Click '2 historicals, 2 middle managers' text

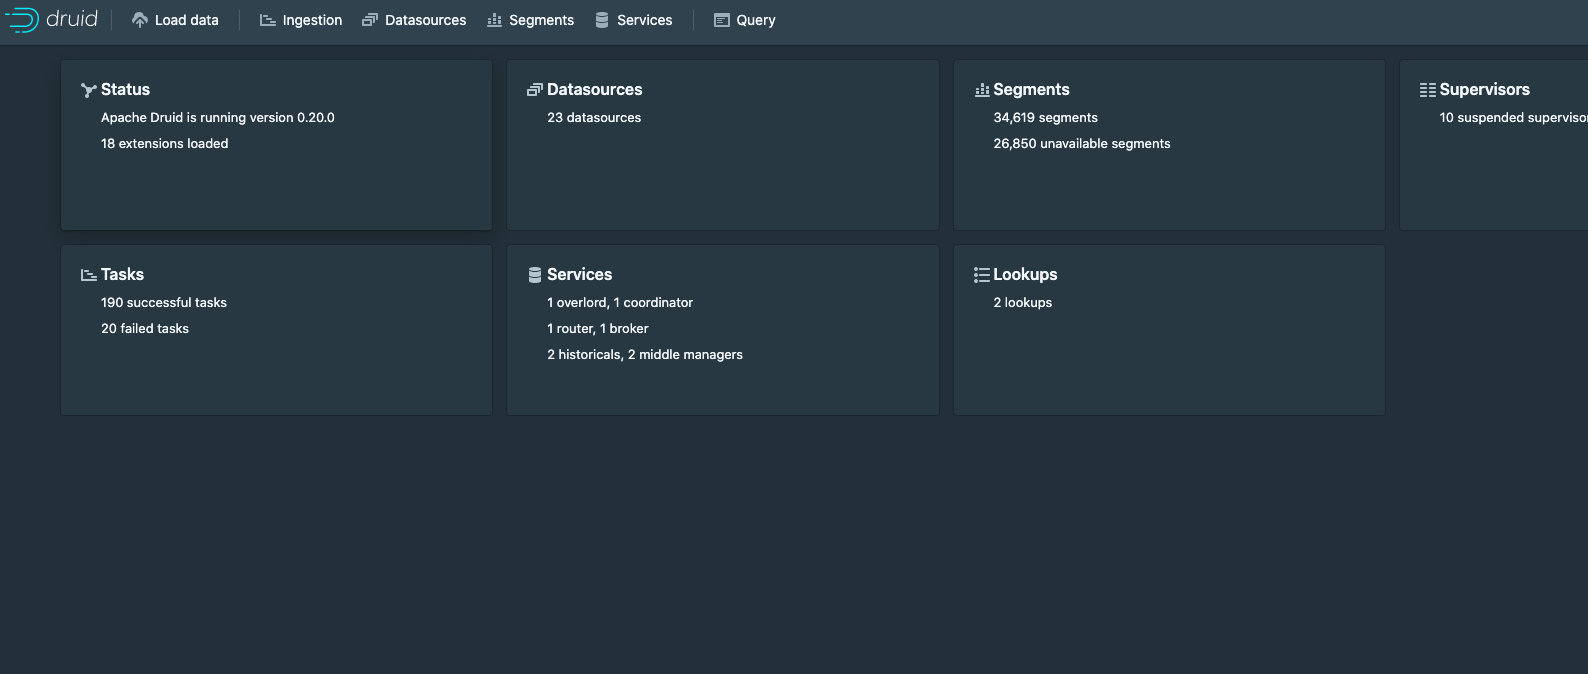click(x=645, y=355)
